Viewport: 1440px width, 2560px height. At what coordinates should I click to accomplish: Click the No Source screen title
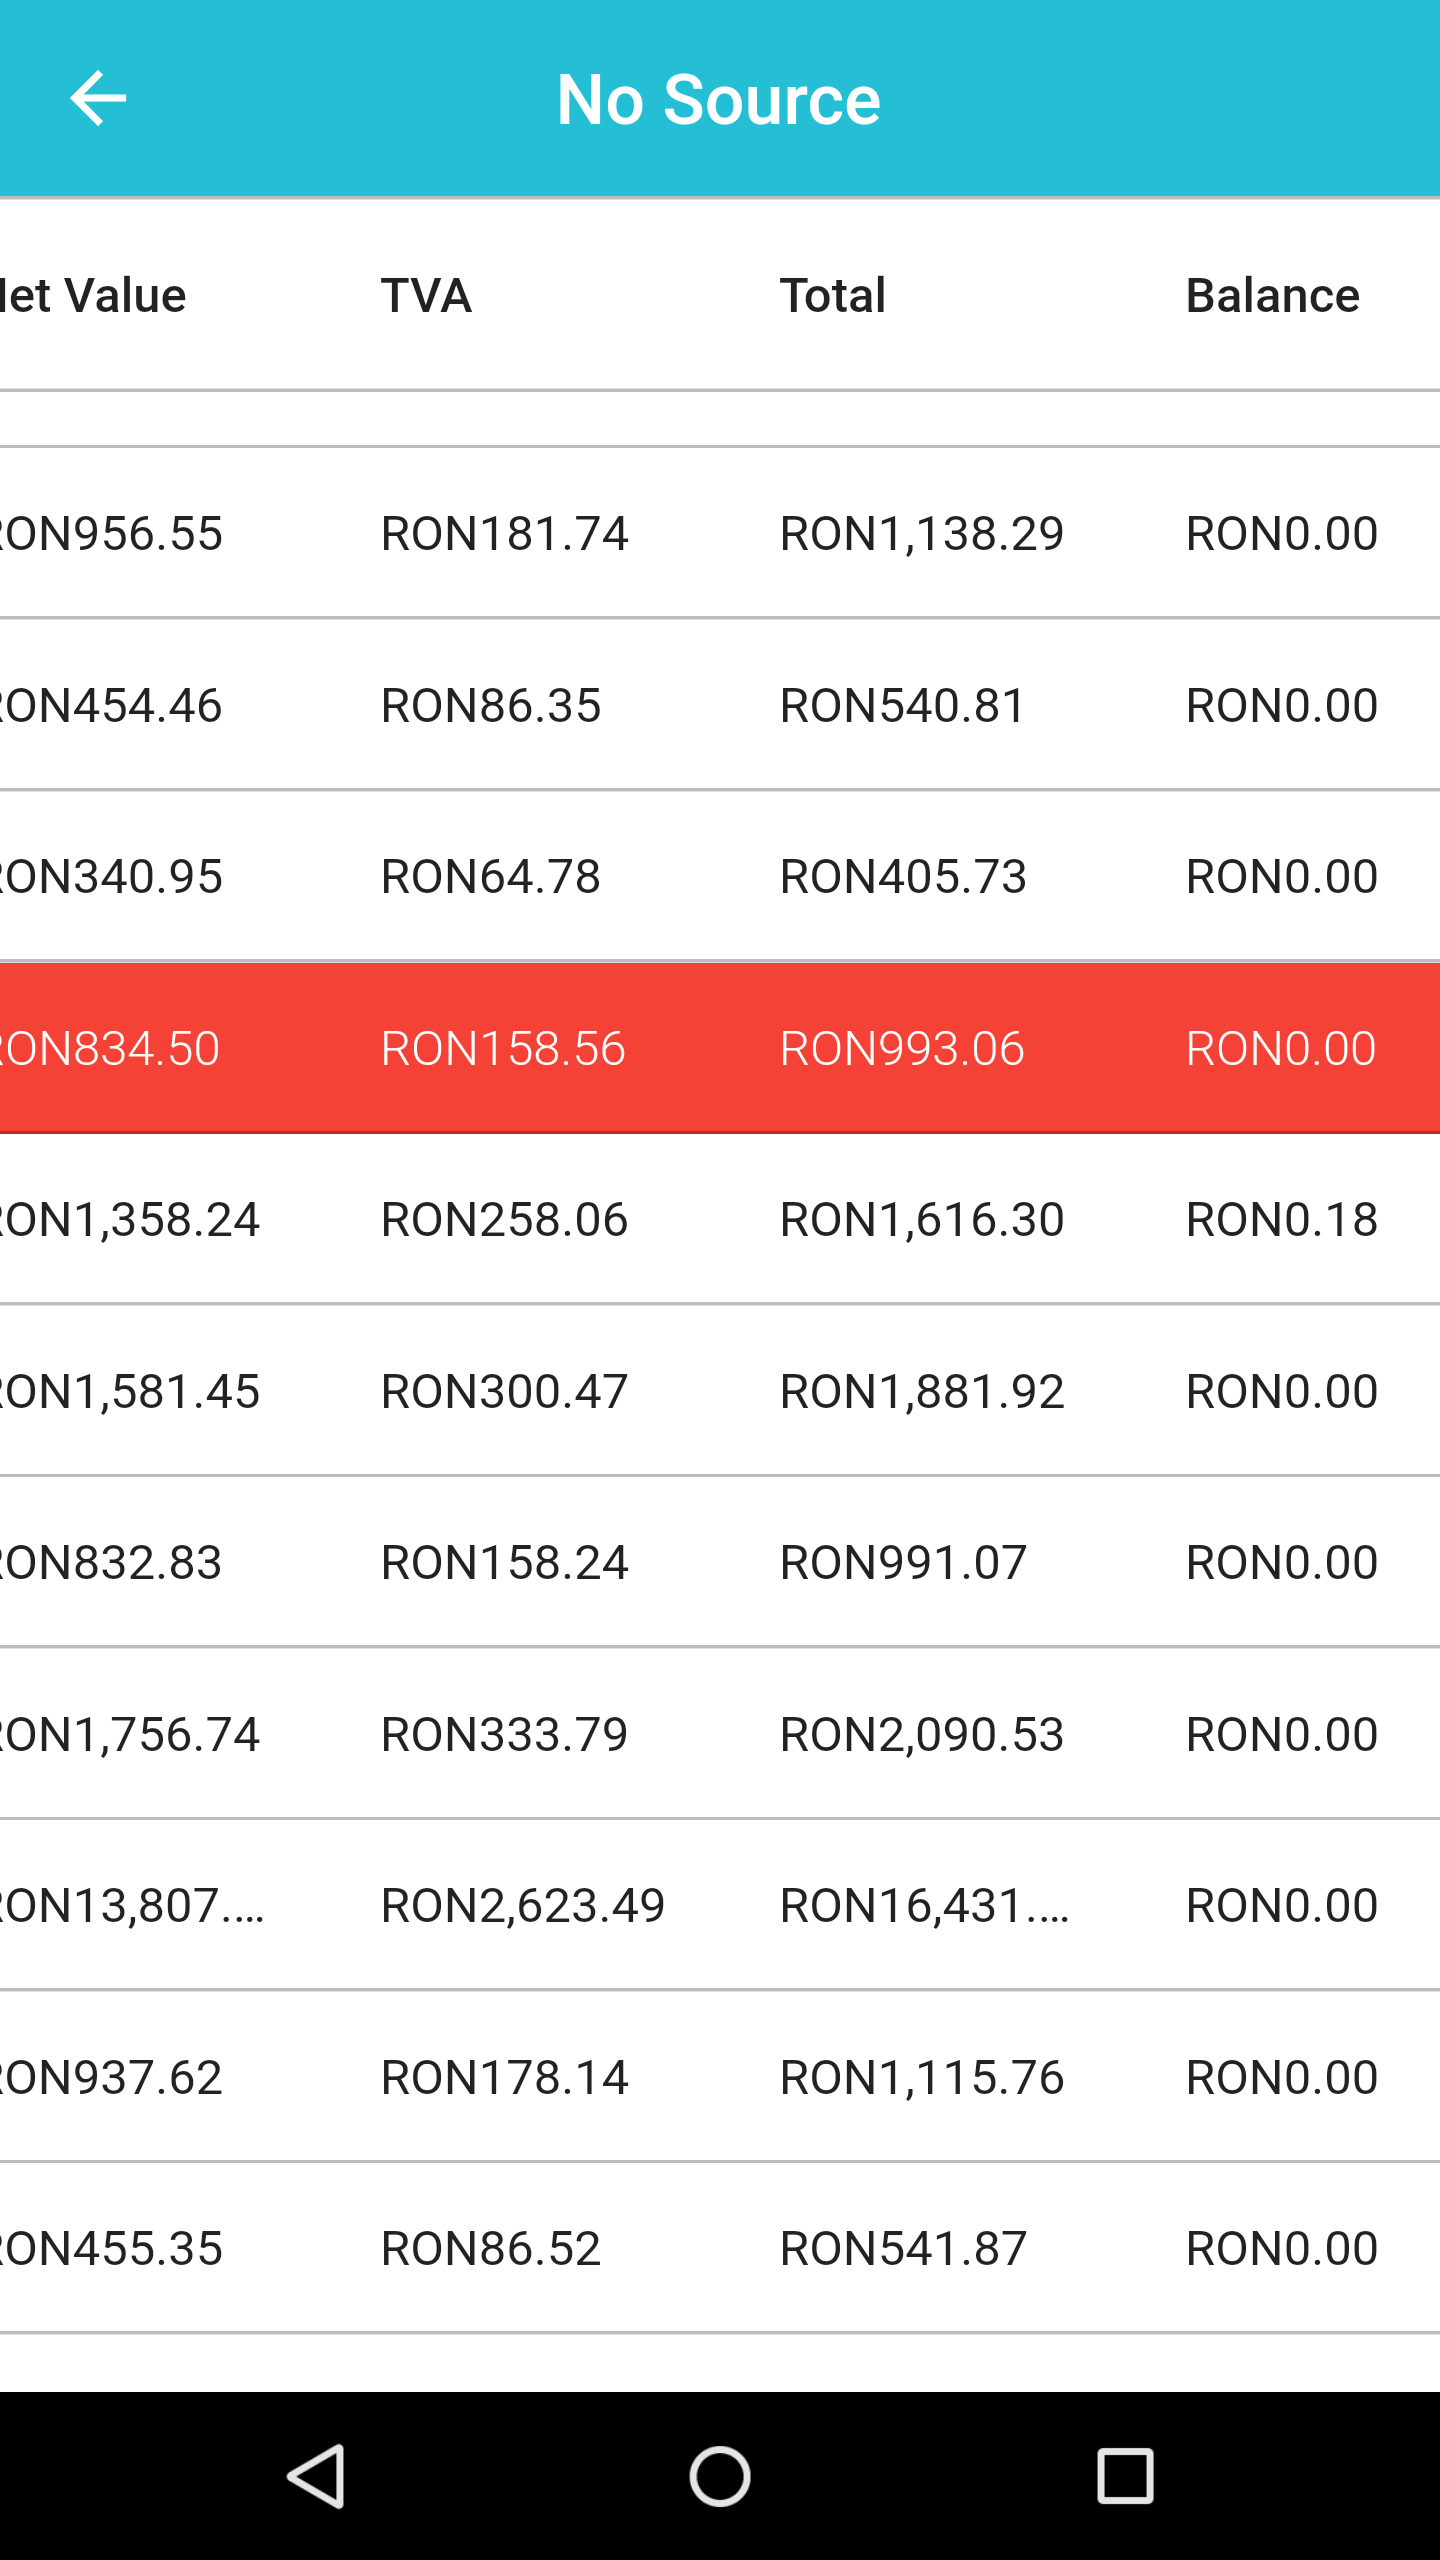click(718, 100)
